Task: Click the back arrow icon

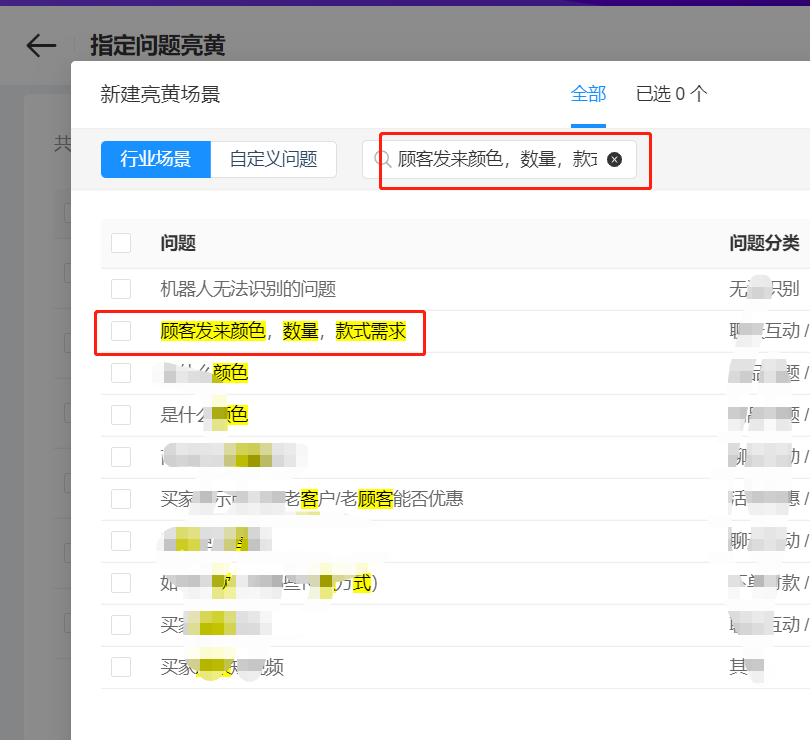Action: tap(41, 46)
